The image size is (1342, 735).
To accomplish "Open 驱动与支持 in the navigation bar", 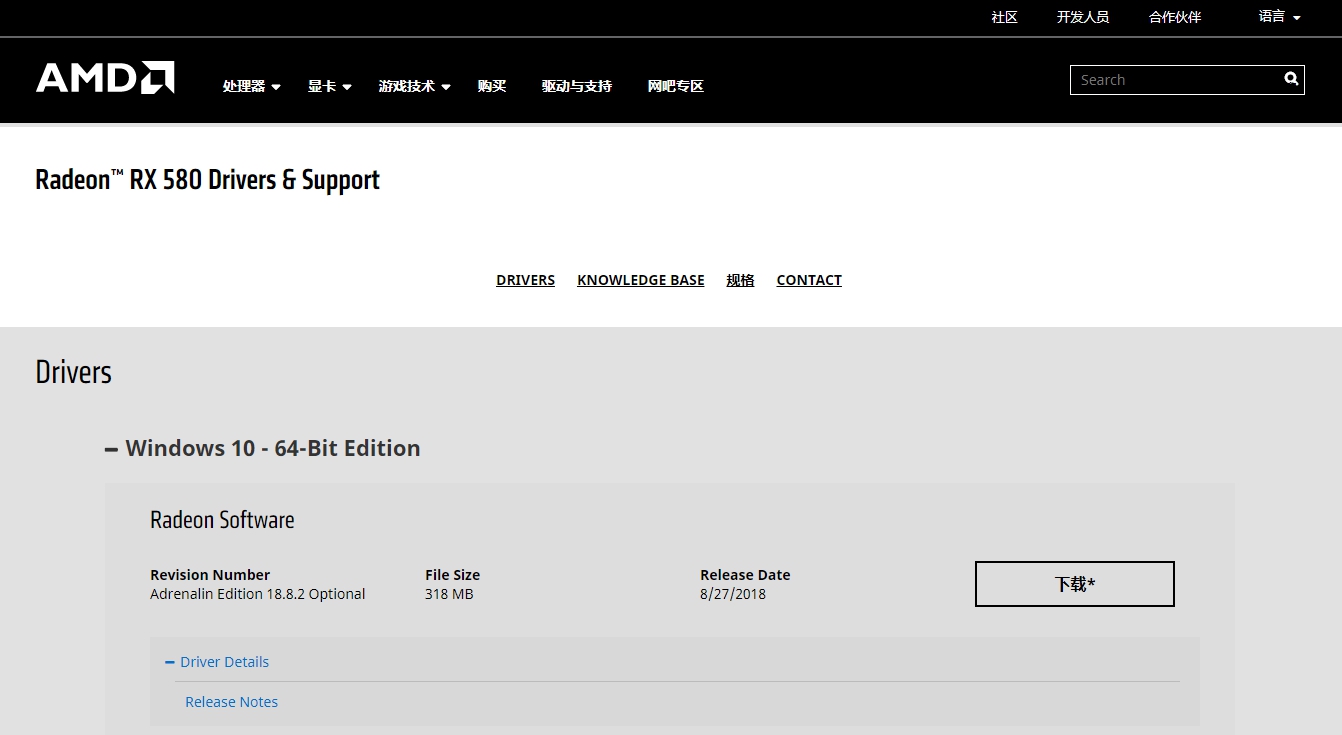I will tap(577, 87).
